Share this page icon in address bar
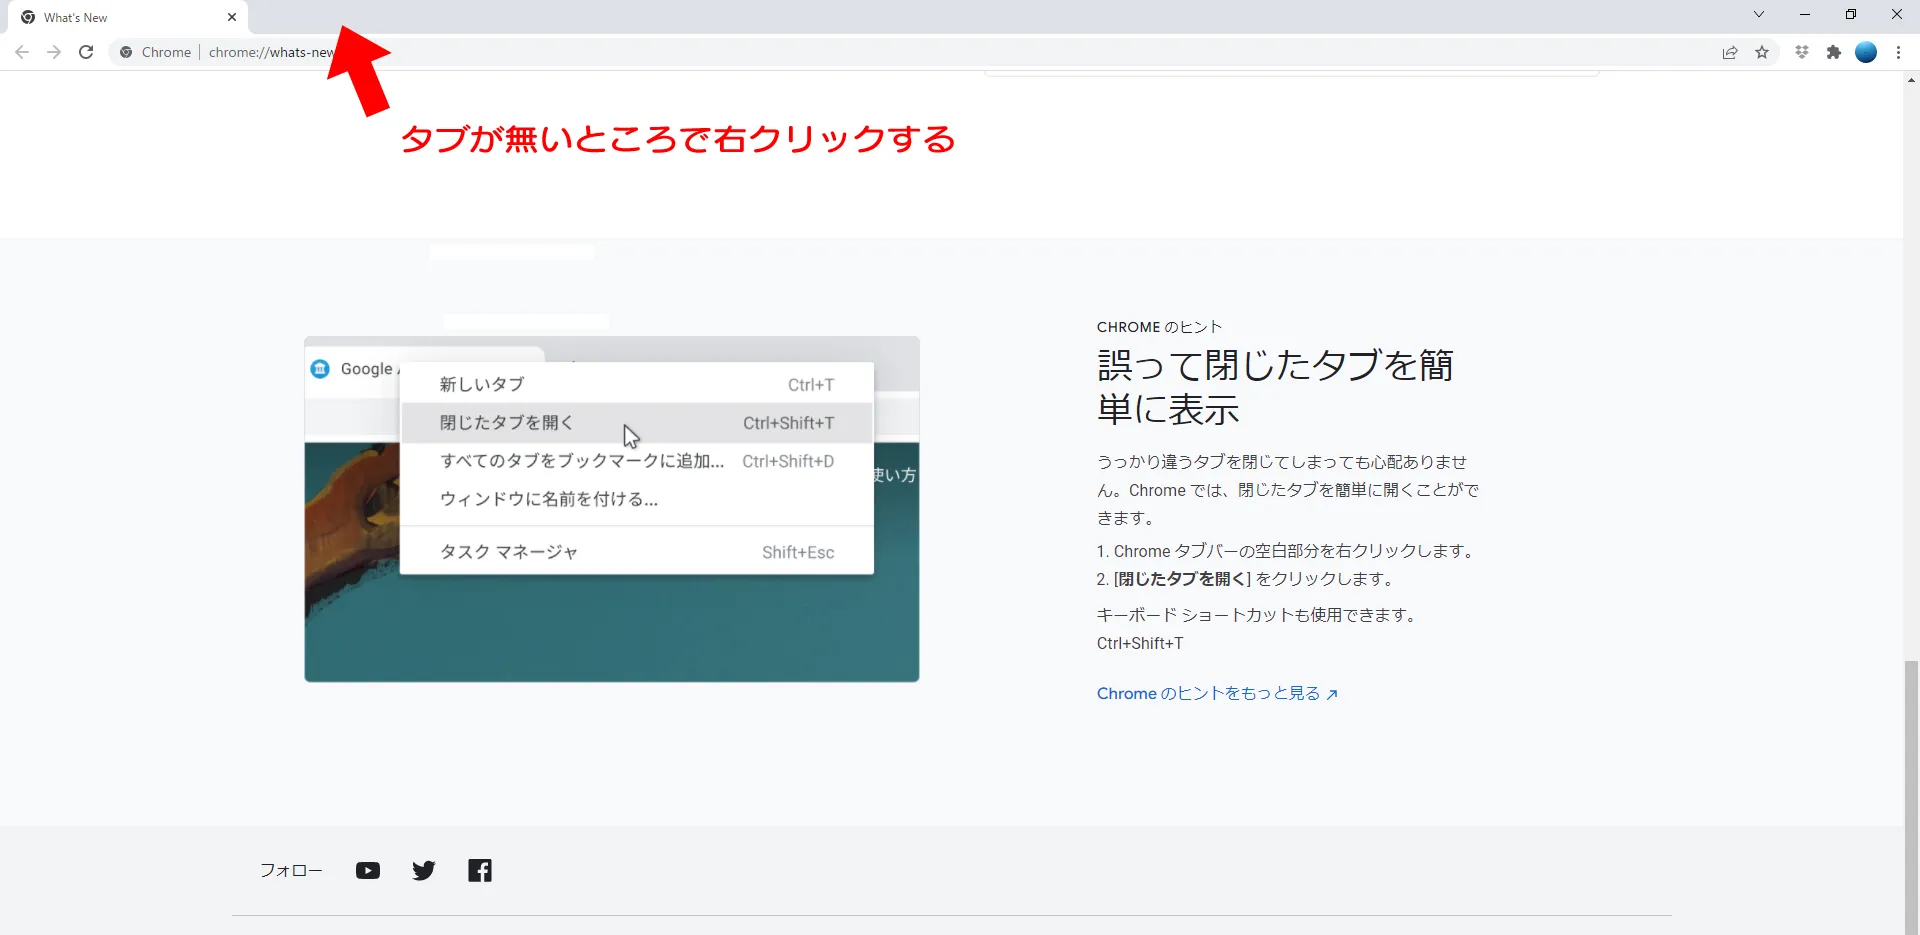The image size is (1920, 935). click(1730, 52)
